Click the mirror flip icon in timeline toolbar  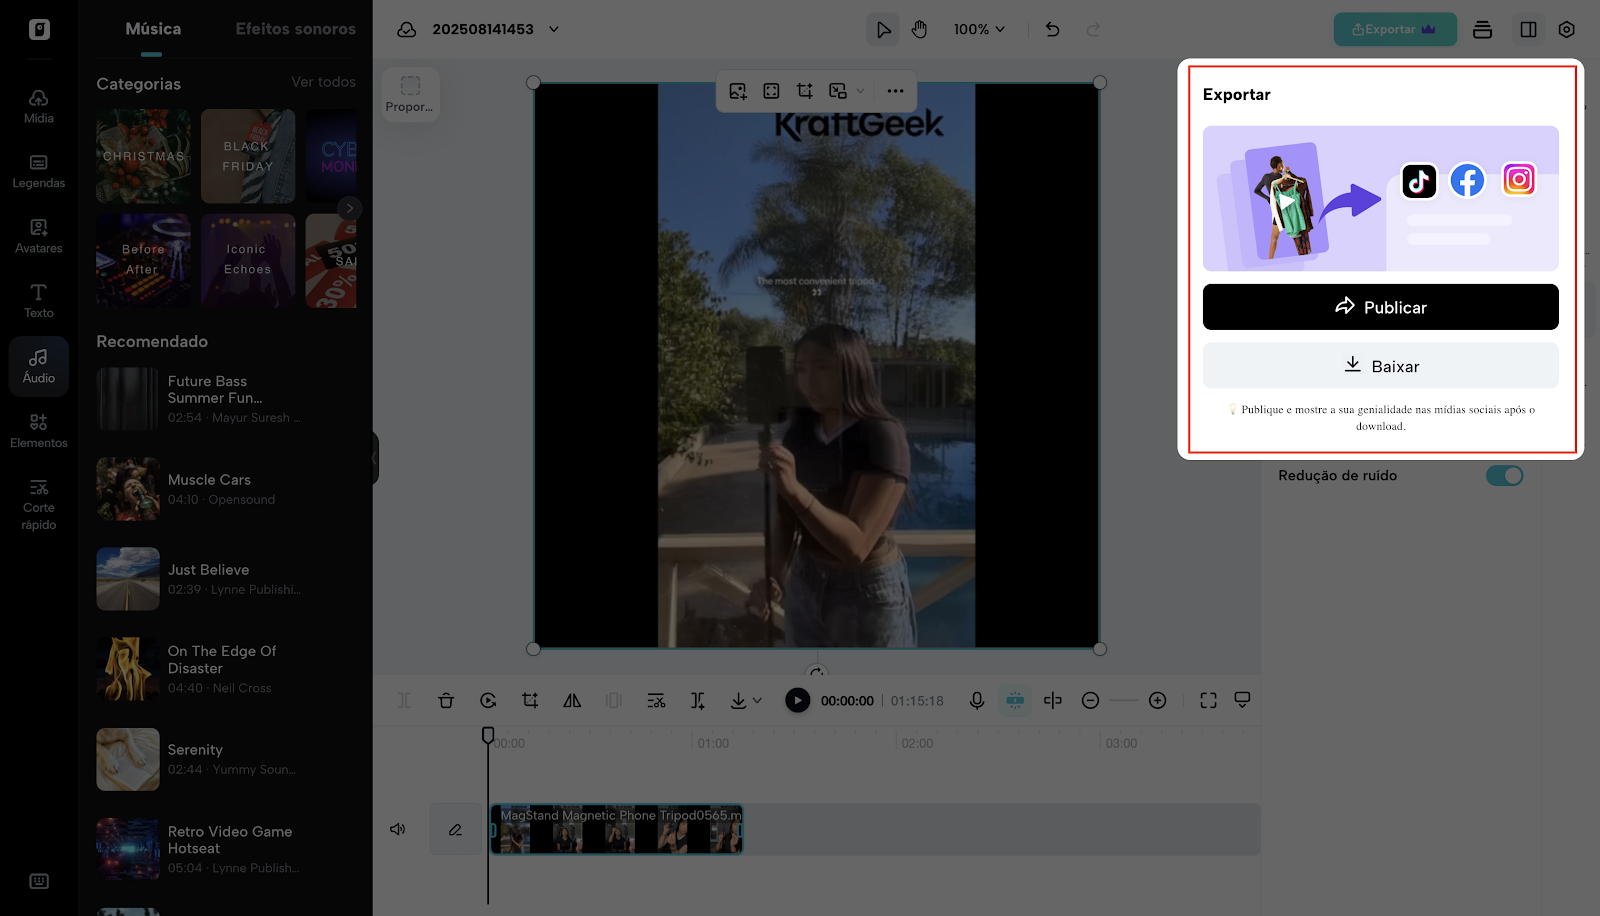click(572, 701)
